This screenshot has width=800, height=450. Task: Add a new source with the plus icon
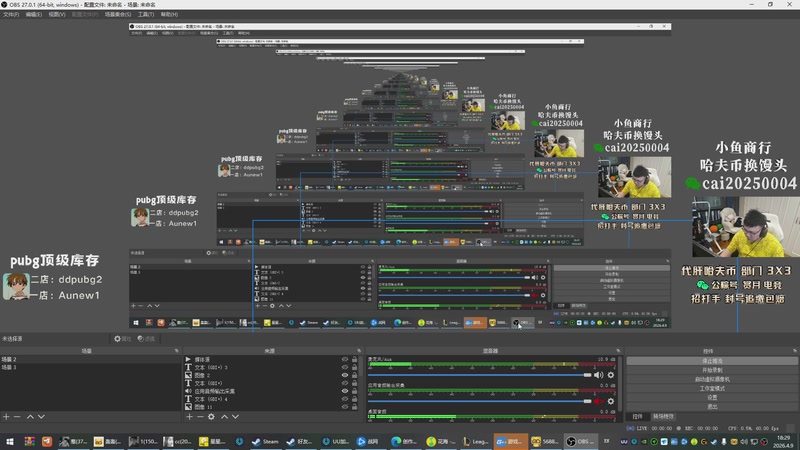tap(189, 417)
